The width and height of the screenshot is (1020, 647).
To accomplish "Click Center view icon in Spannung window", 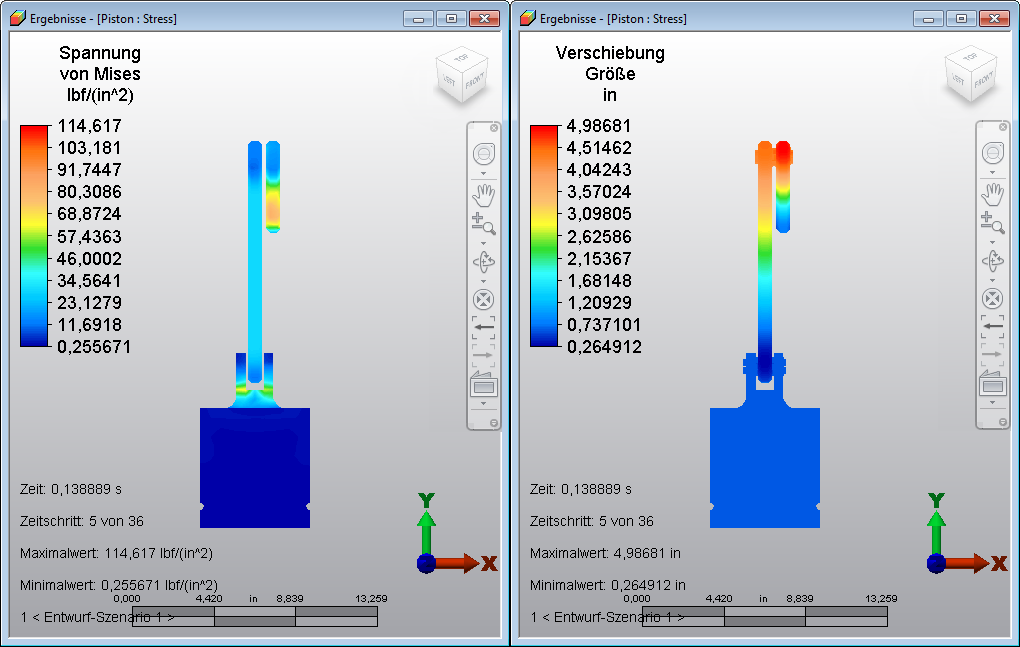I will click(483, 300).
